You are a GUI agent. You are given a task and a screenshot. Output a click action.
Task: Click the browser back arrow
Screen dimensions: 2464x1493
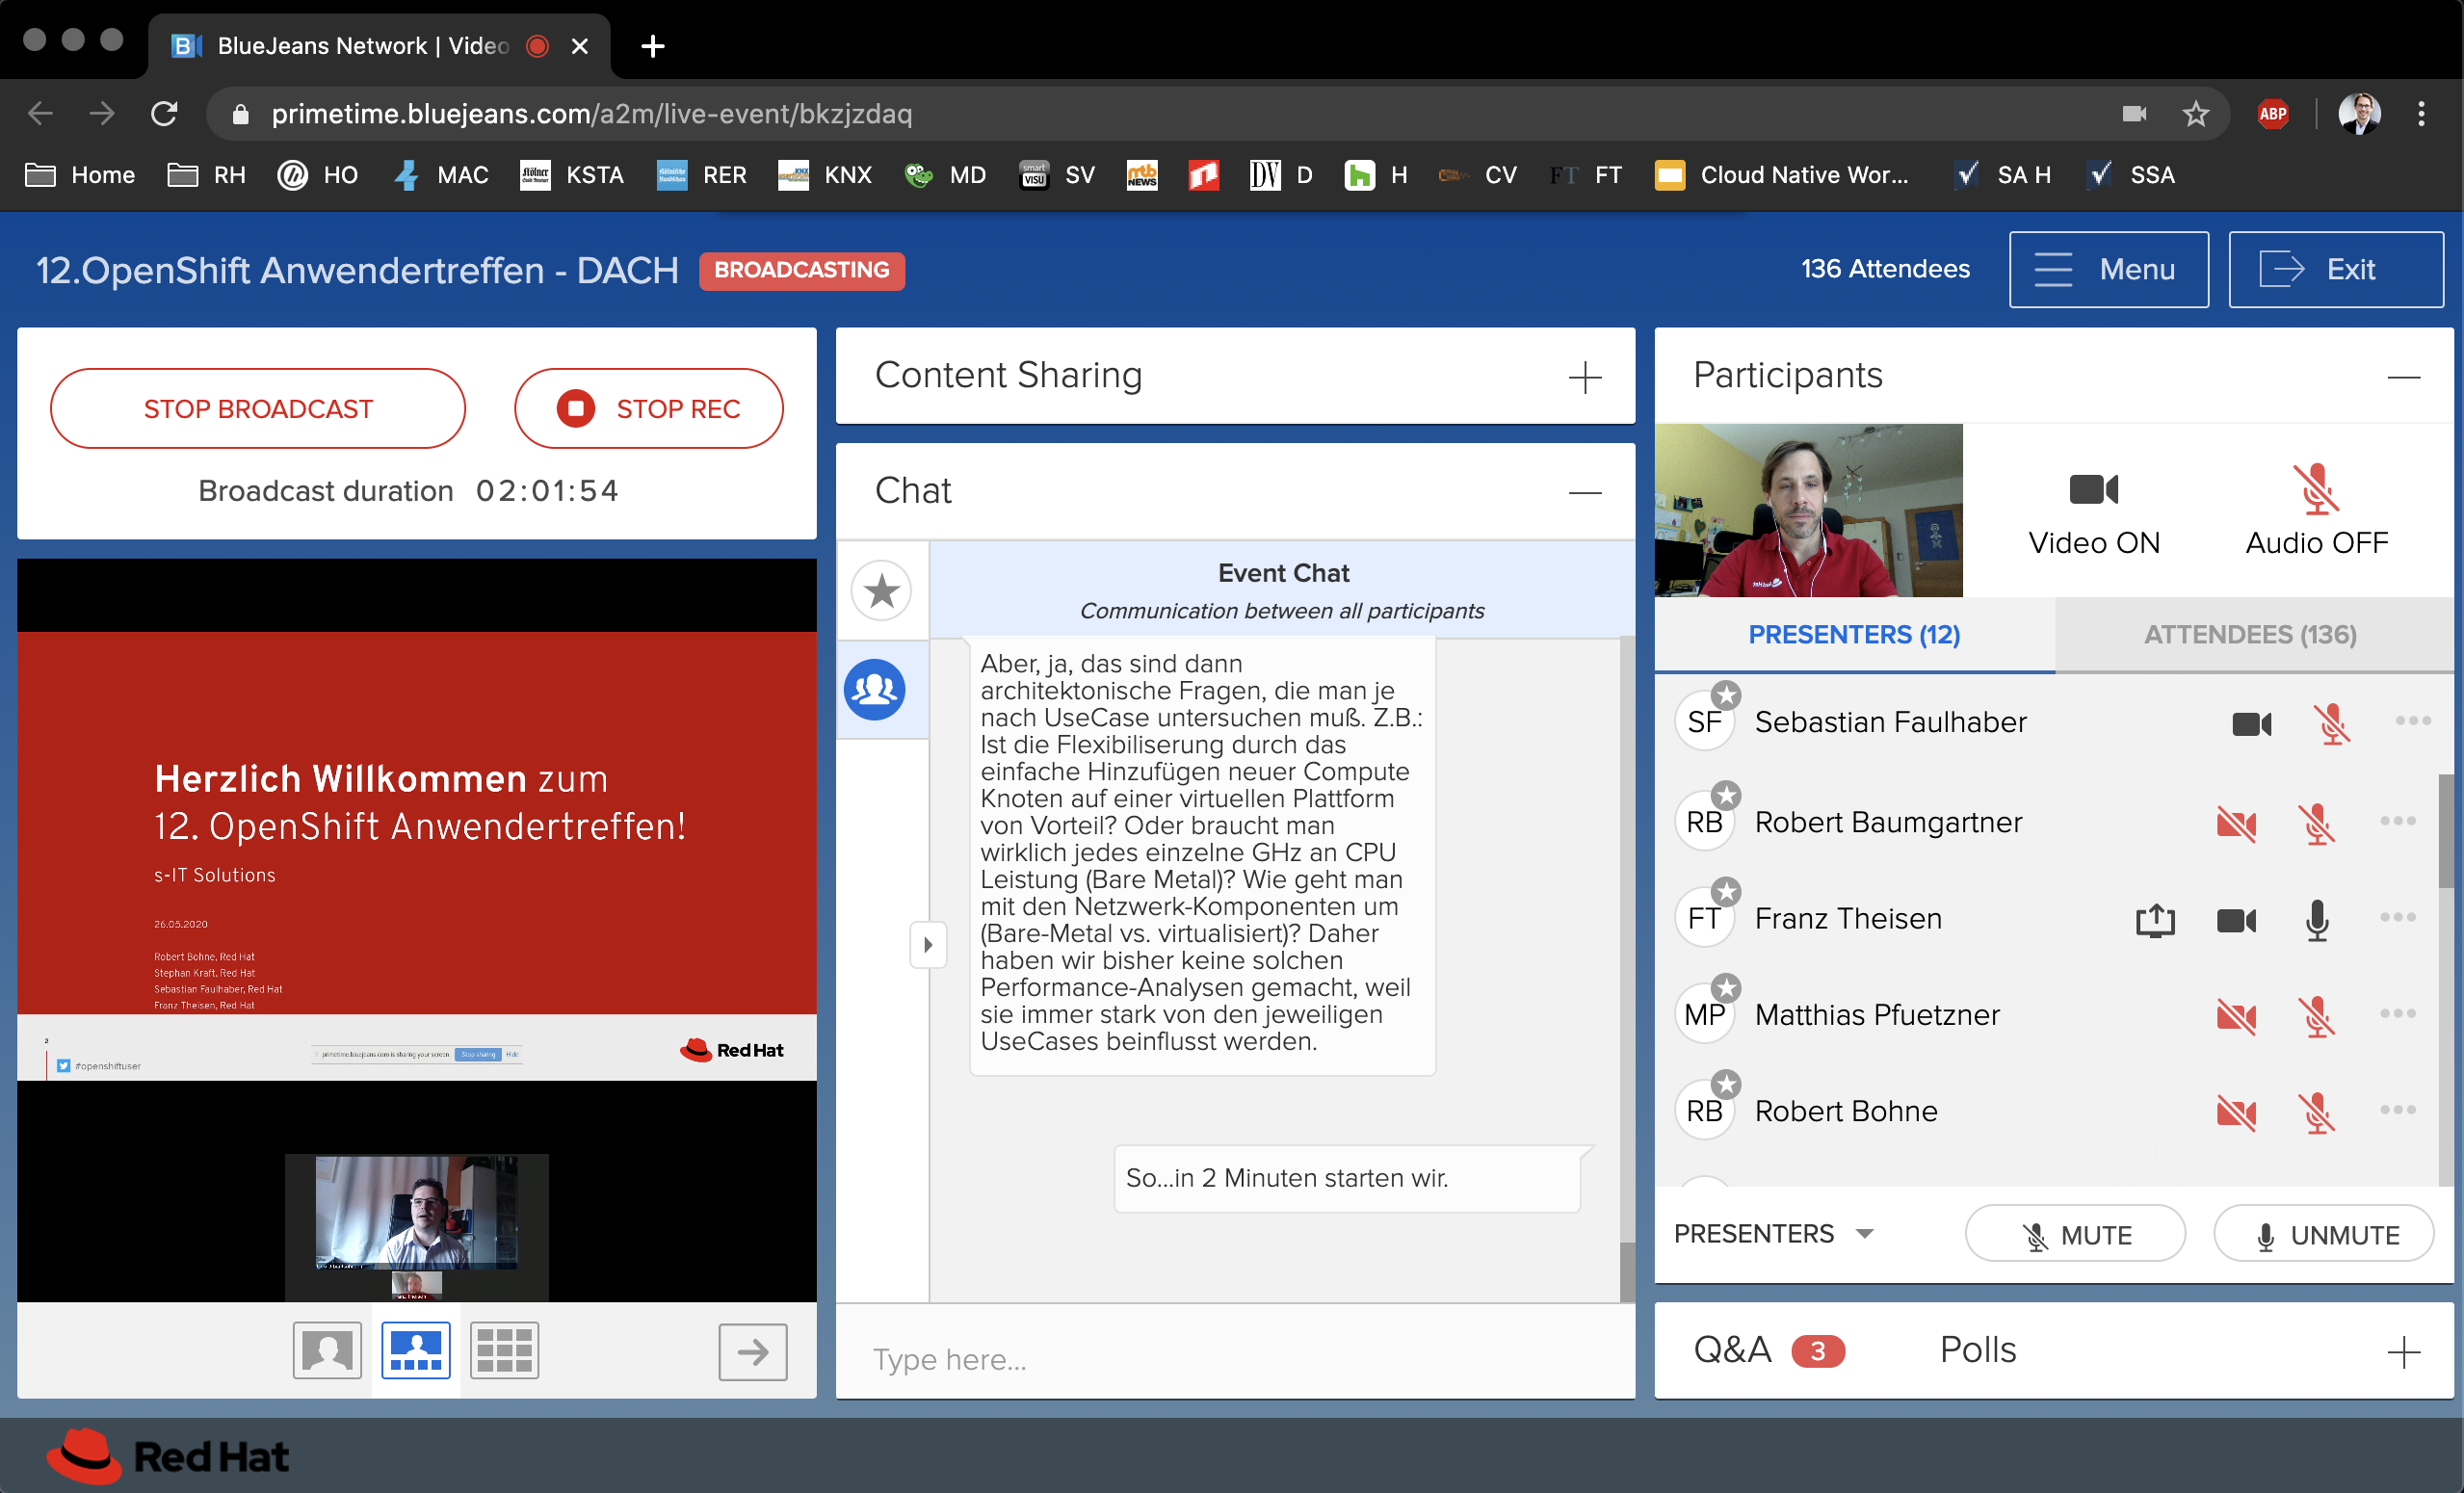tap(40, 113)
